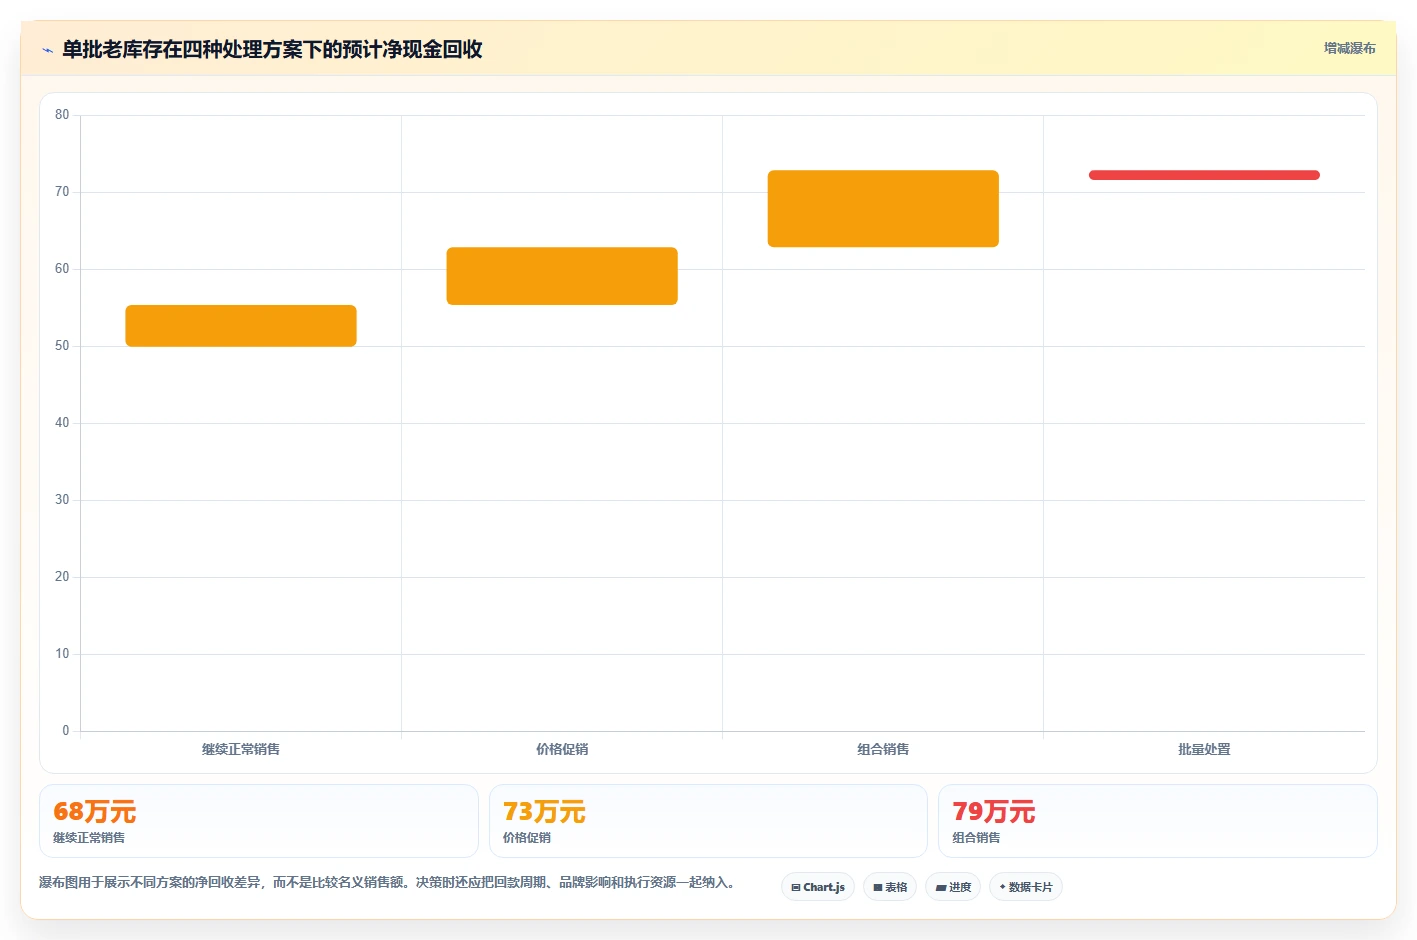The image size is (1417, 940).
Task: Click the y-axis label 80
Action: tap(62, 115)
